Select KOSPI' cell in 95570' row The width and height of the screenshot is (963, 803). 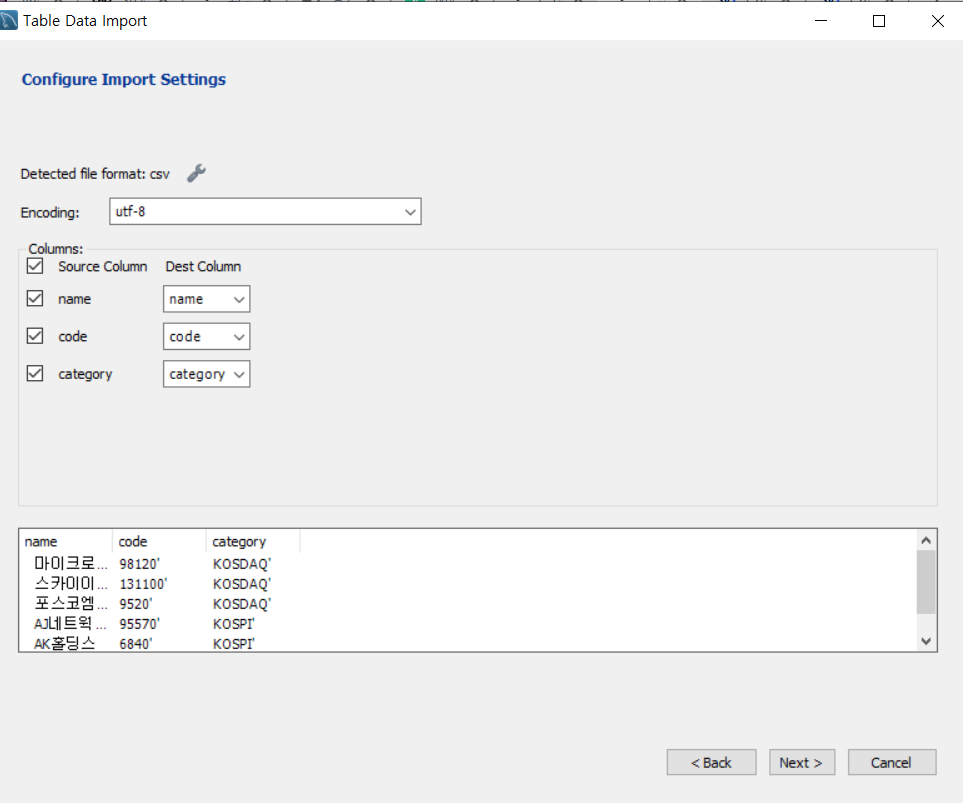234,624
